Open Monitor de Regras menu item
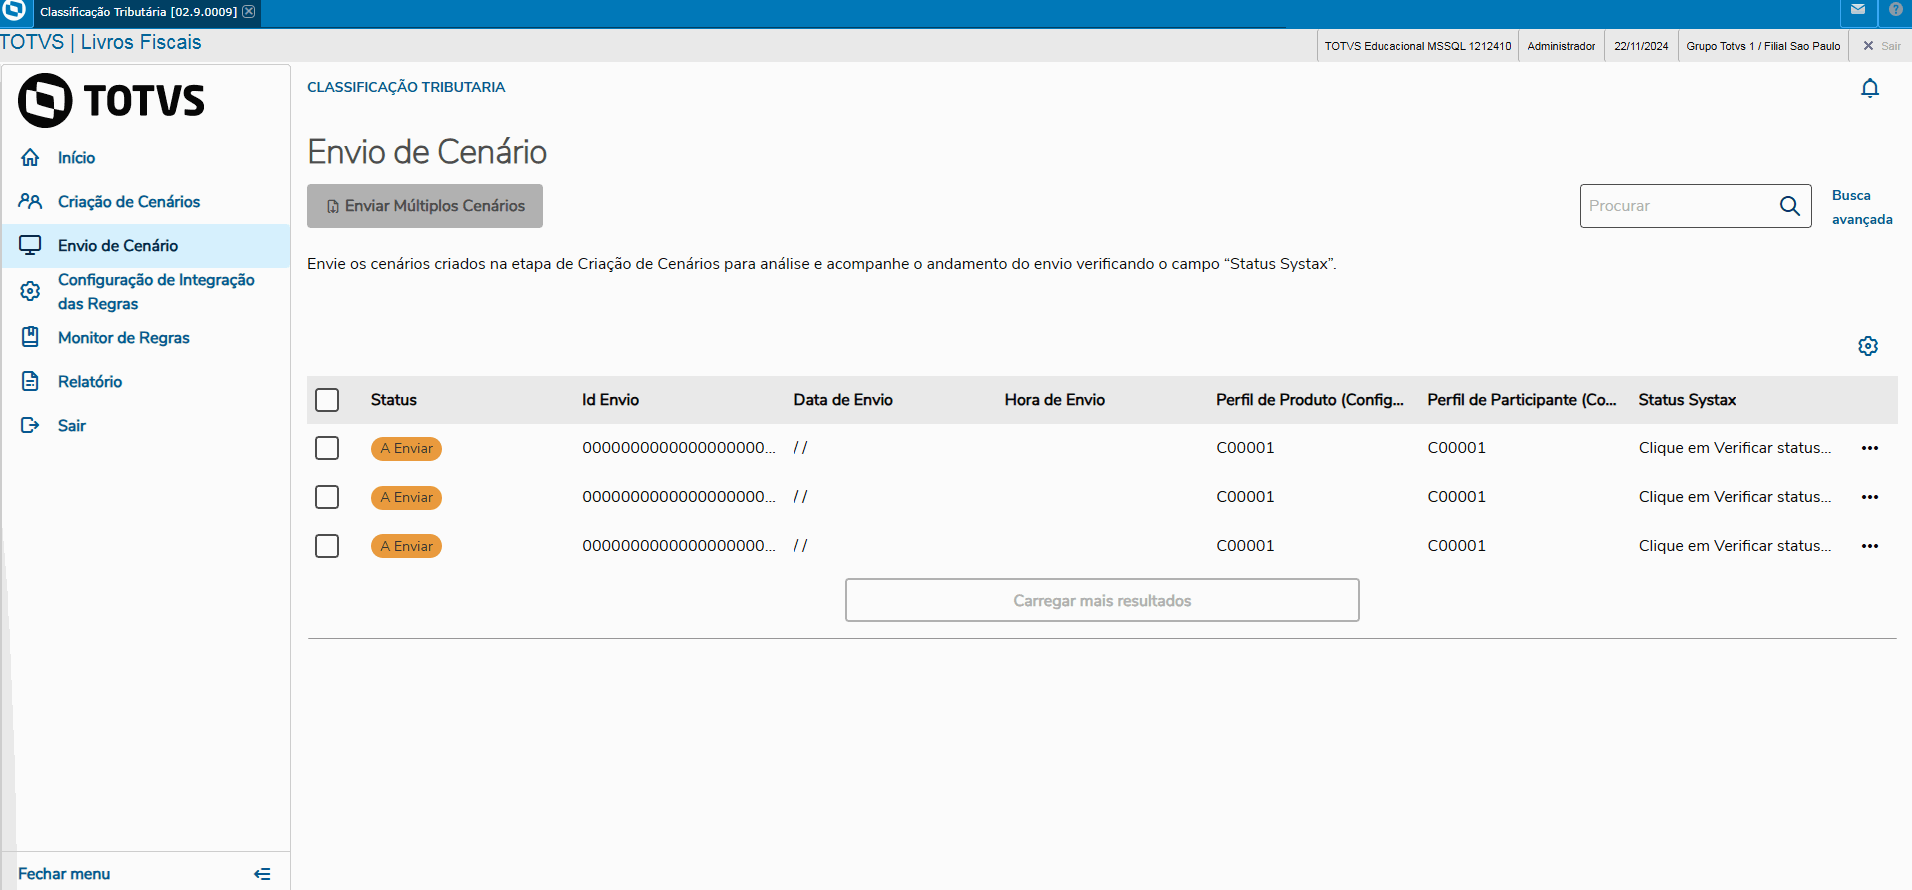Screen dimensions: 1912x890 point(124,338)
